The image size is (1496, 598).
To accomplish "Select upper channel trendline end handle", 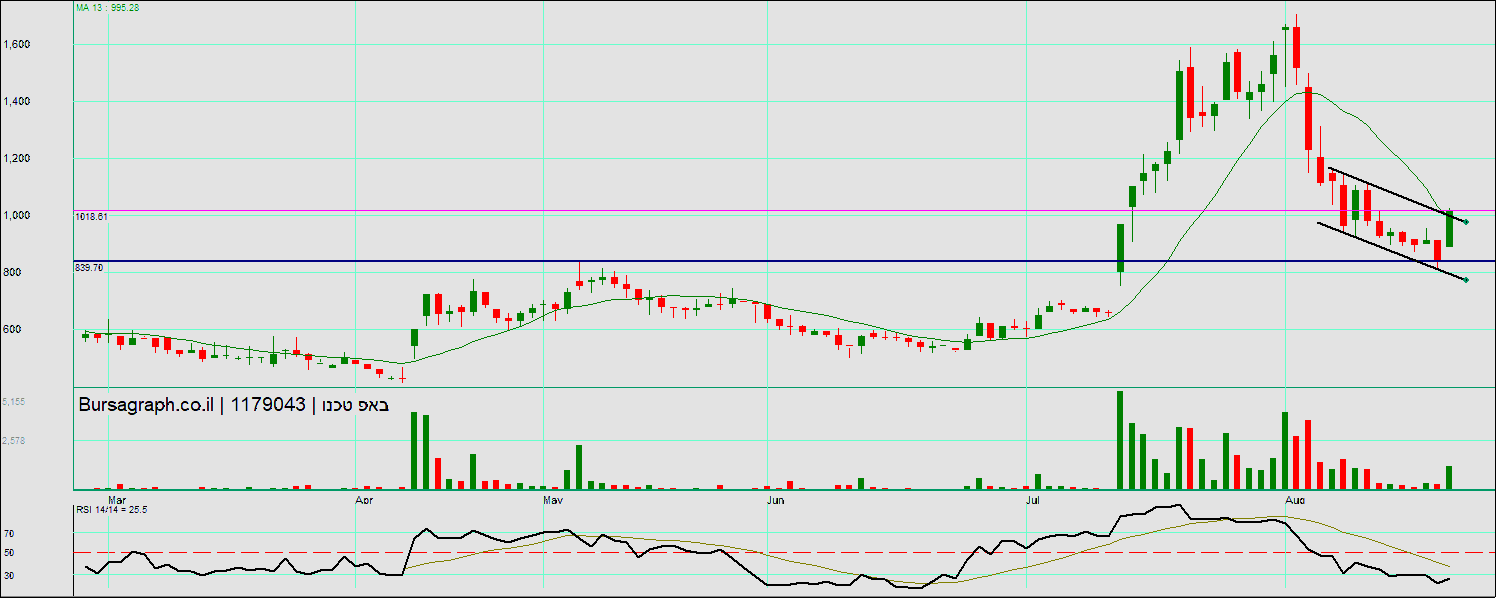I will click(1466, 221).
